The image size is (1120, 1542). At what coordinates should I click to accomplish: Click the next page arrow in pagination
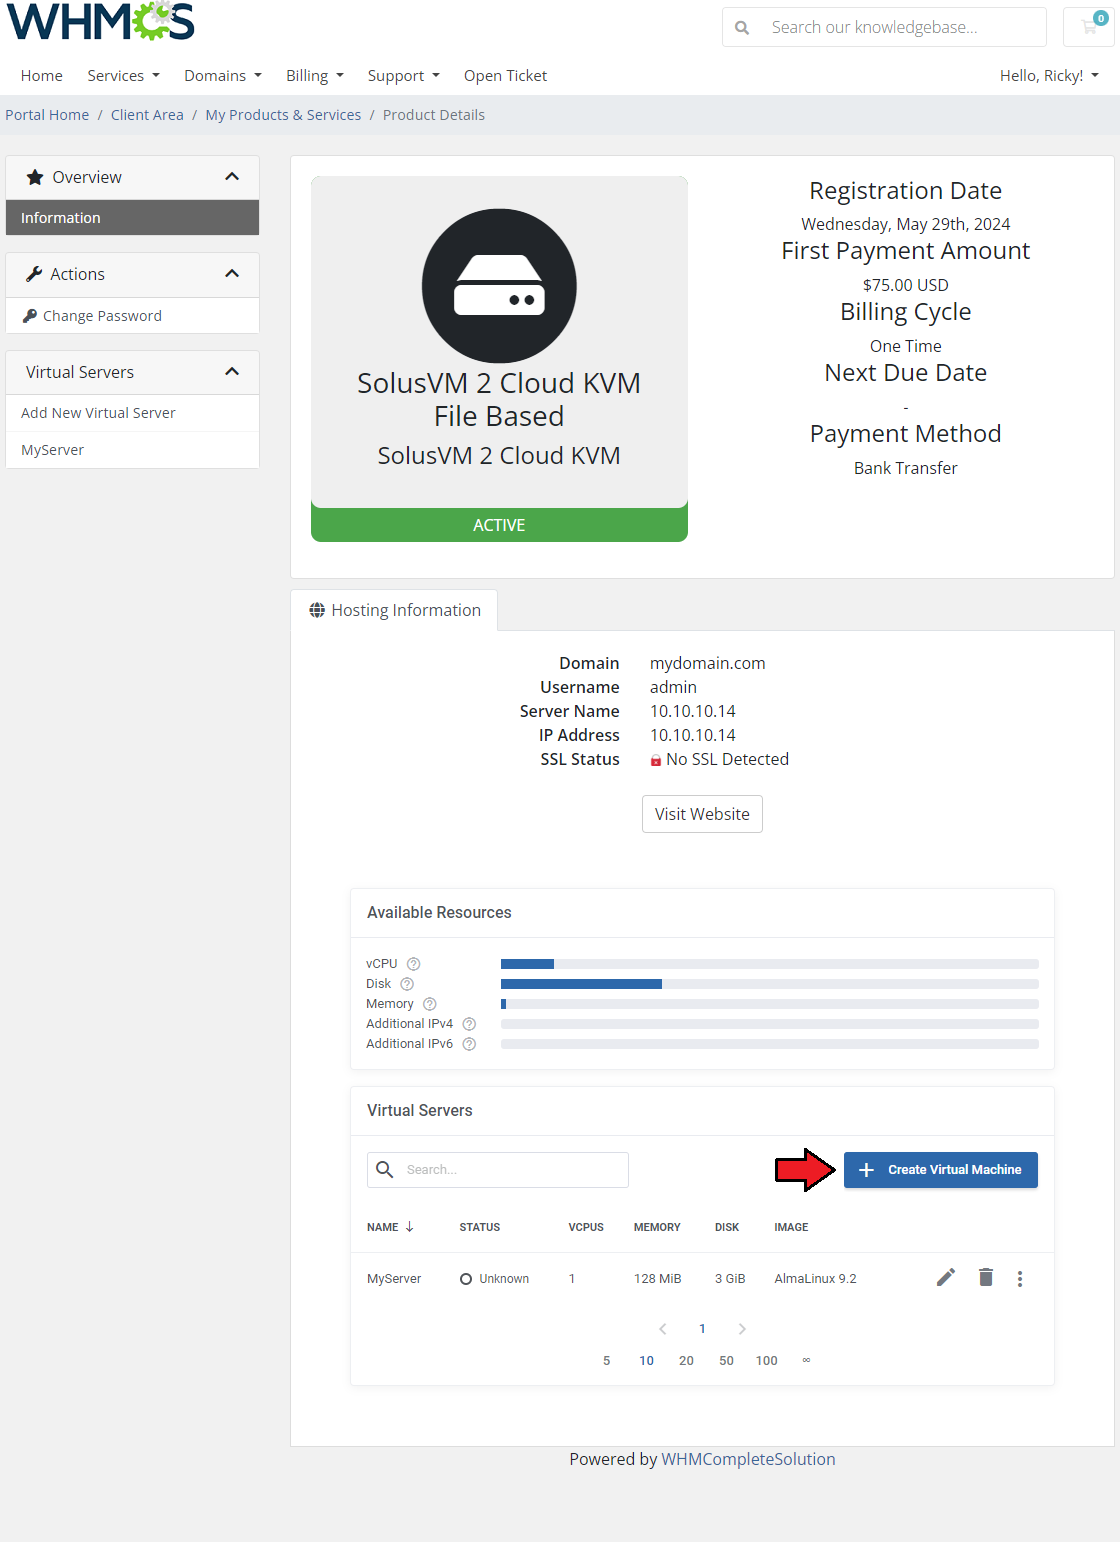tap(742, 1328)
